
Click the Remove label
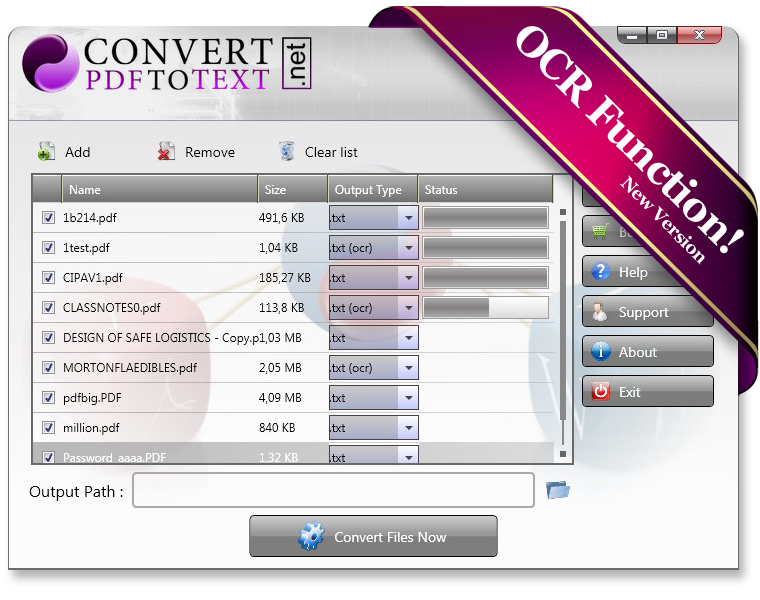210,152
